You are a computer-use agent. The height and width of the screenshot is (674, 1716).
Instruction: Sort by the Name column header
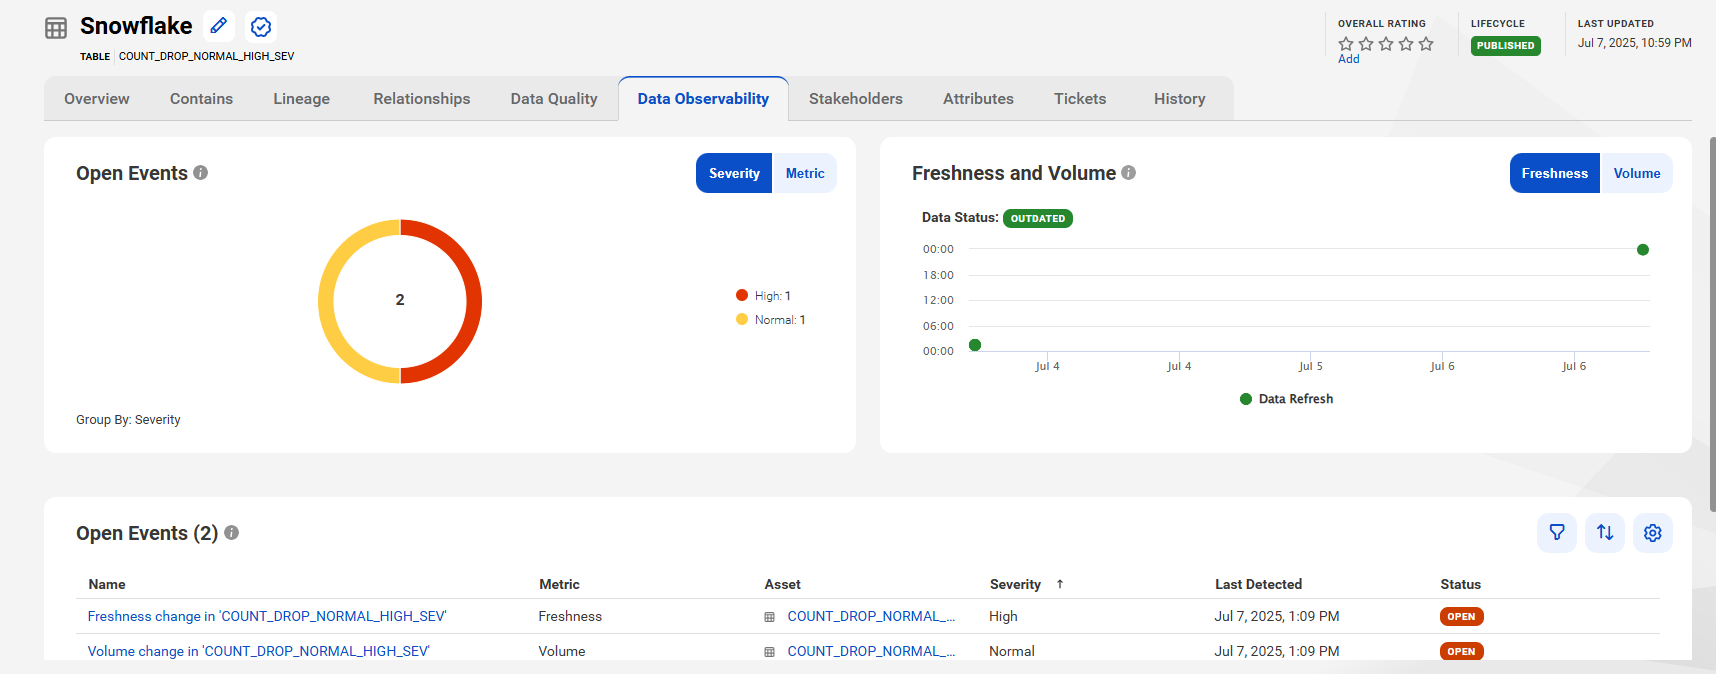(107, 584)
